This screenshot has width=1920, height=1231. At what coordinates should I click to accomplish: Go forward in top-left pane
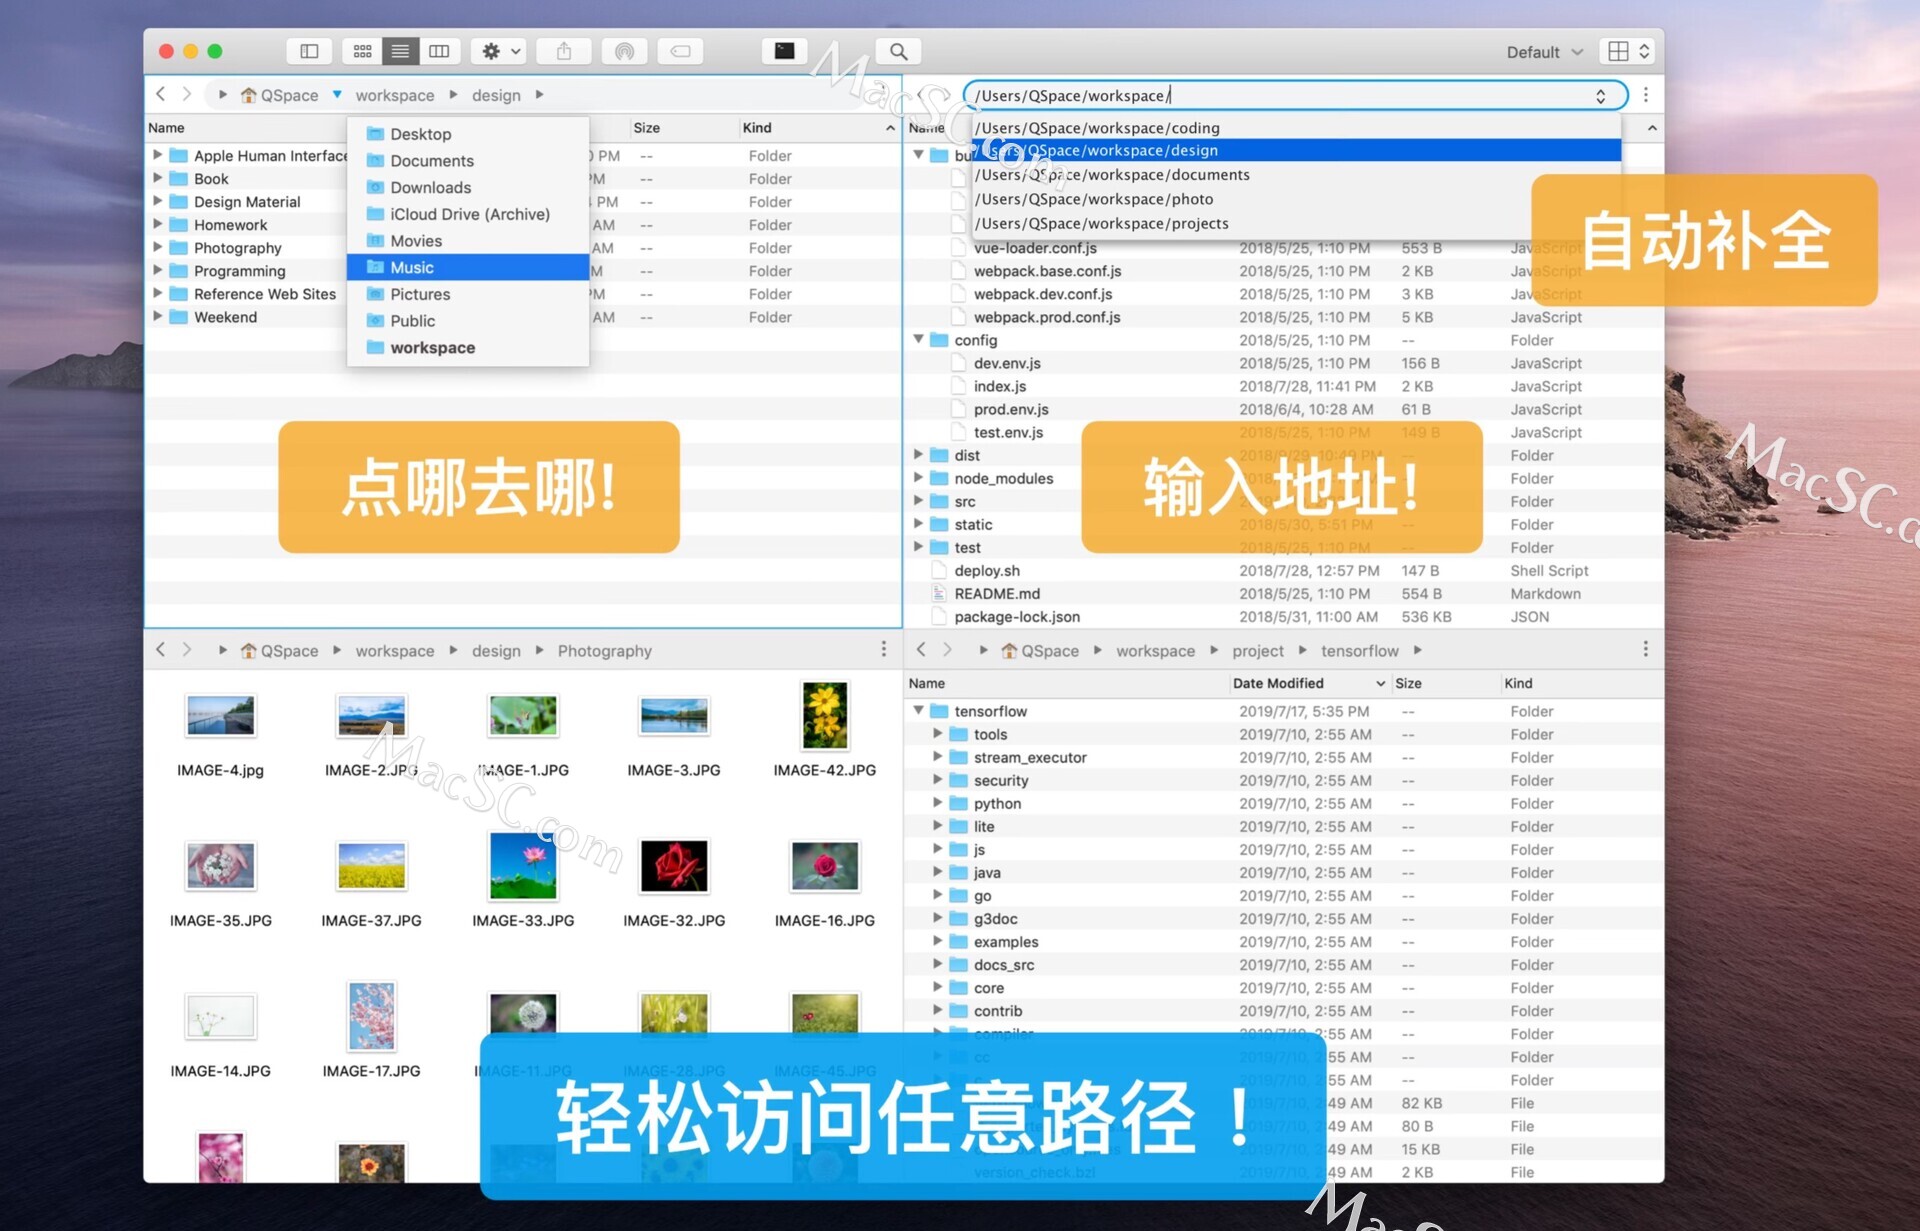pyautogui.click(x=186, y=94)
